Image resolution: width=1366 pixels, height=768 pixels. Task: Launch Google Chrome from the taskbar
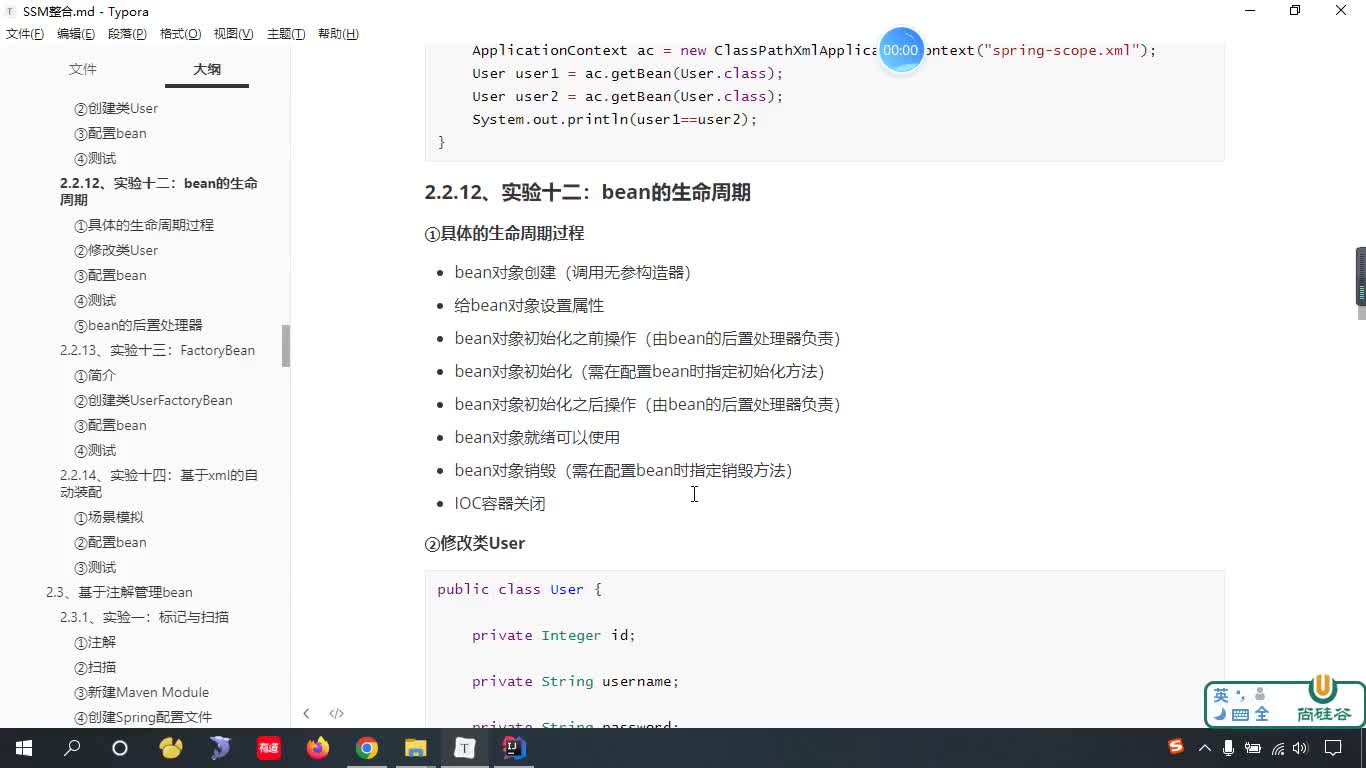point(367,748)
